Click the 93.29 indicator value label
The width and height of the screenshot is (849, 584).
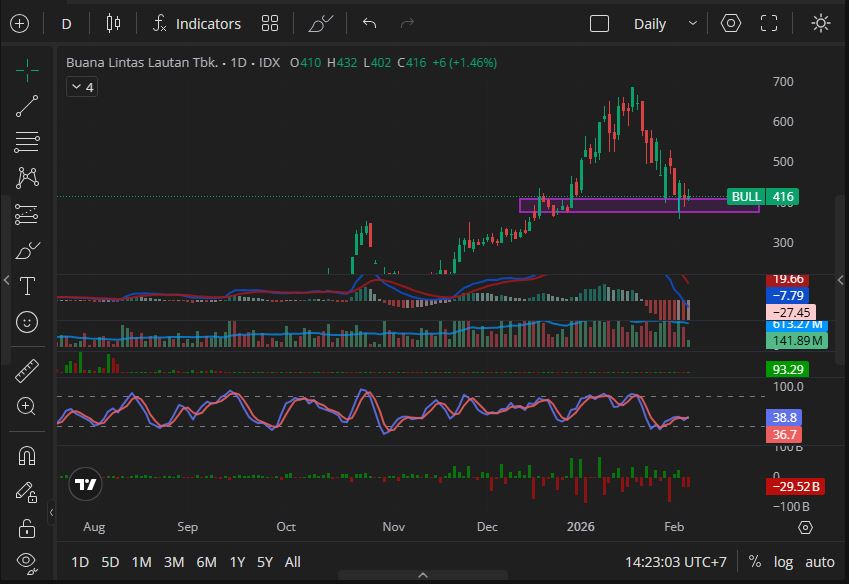[787, 369]
